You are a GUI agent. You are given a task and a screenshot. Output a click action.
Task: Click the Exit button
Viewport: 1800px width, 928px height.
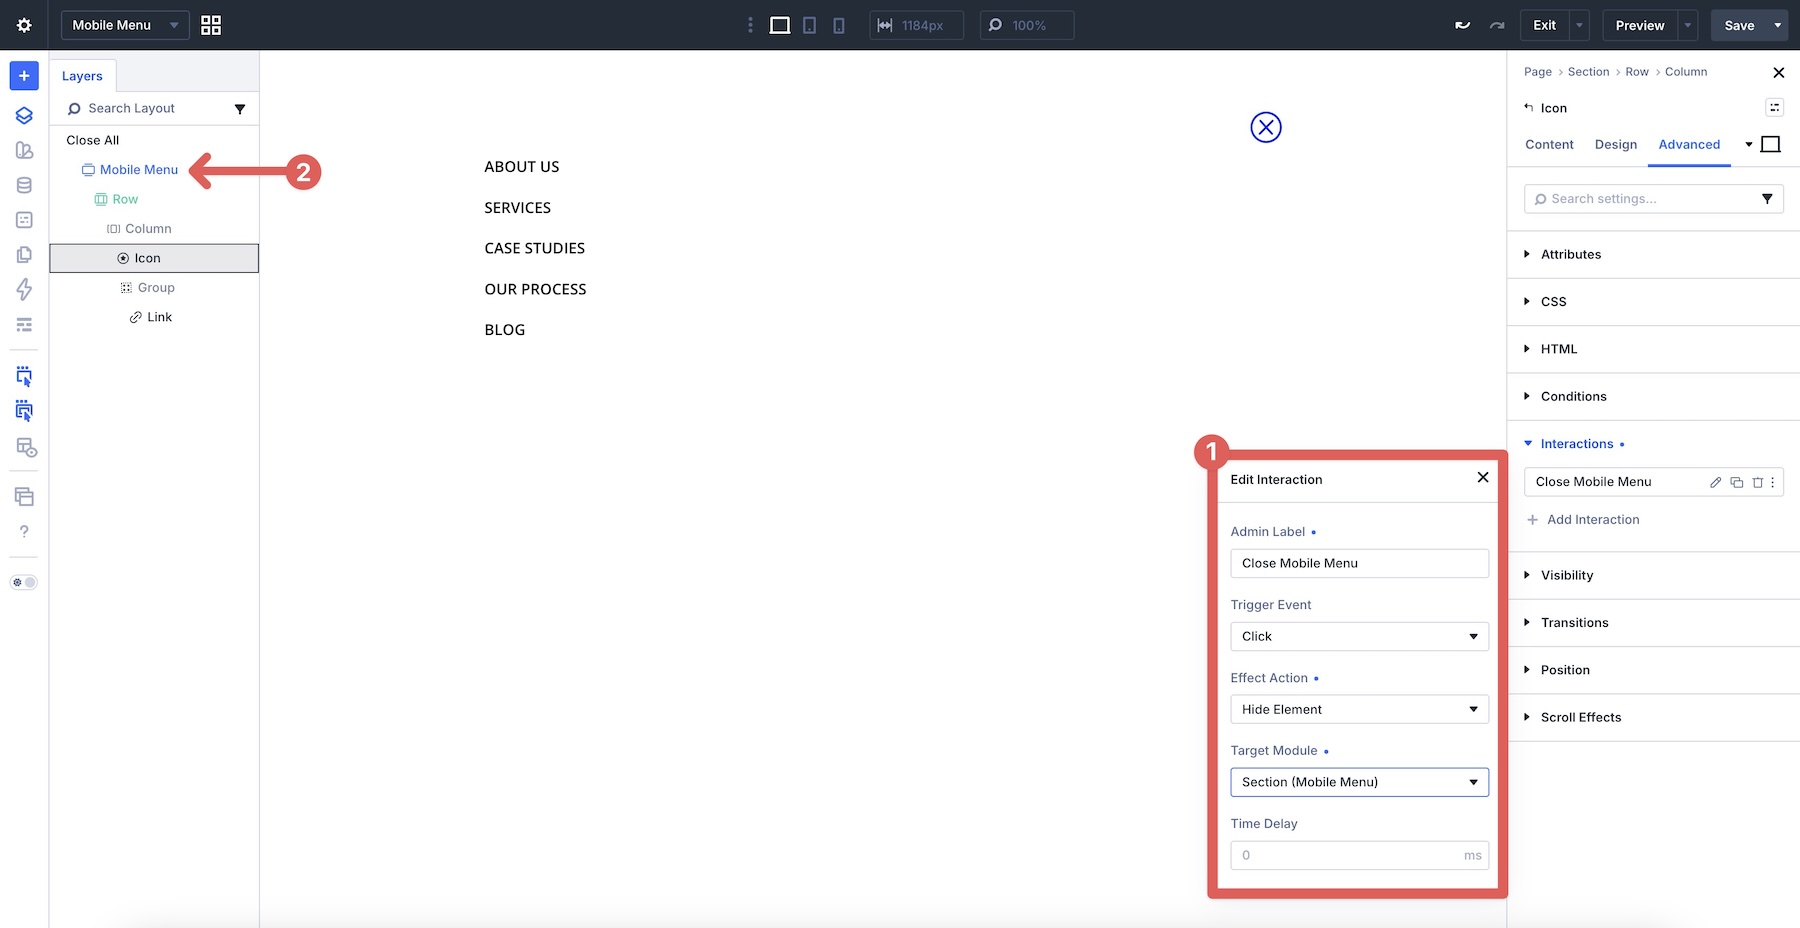(x=1544, y=25)
